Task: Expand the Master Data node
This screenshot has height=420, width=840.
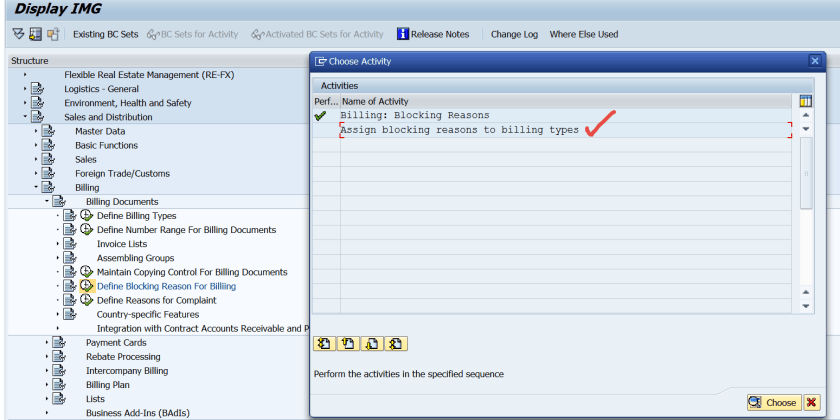Action: [x=36, y=131]
